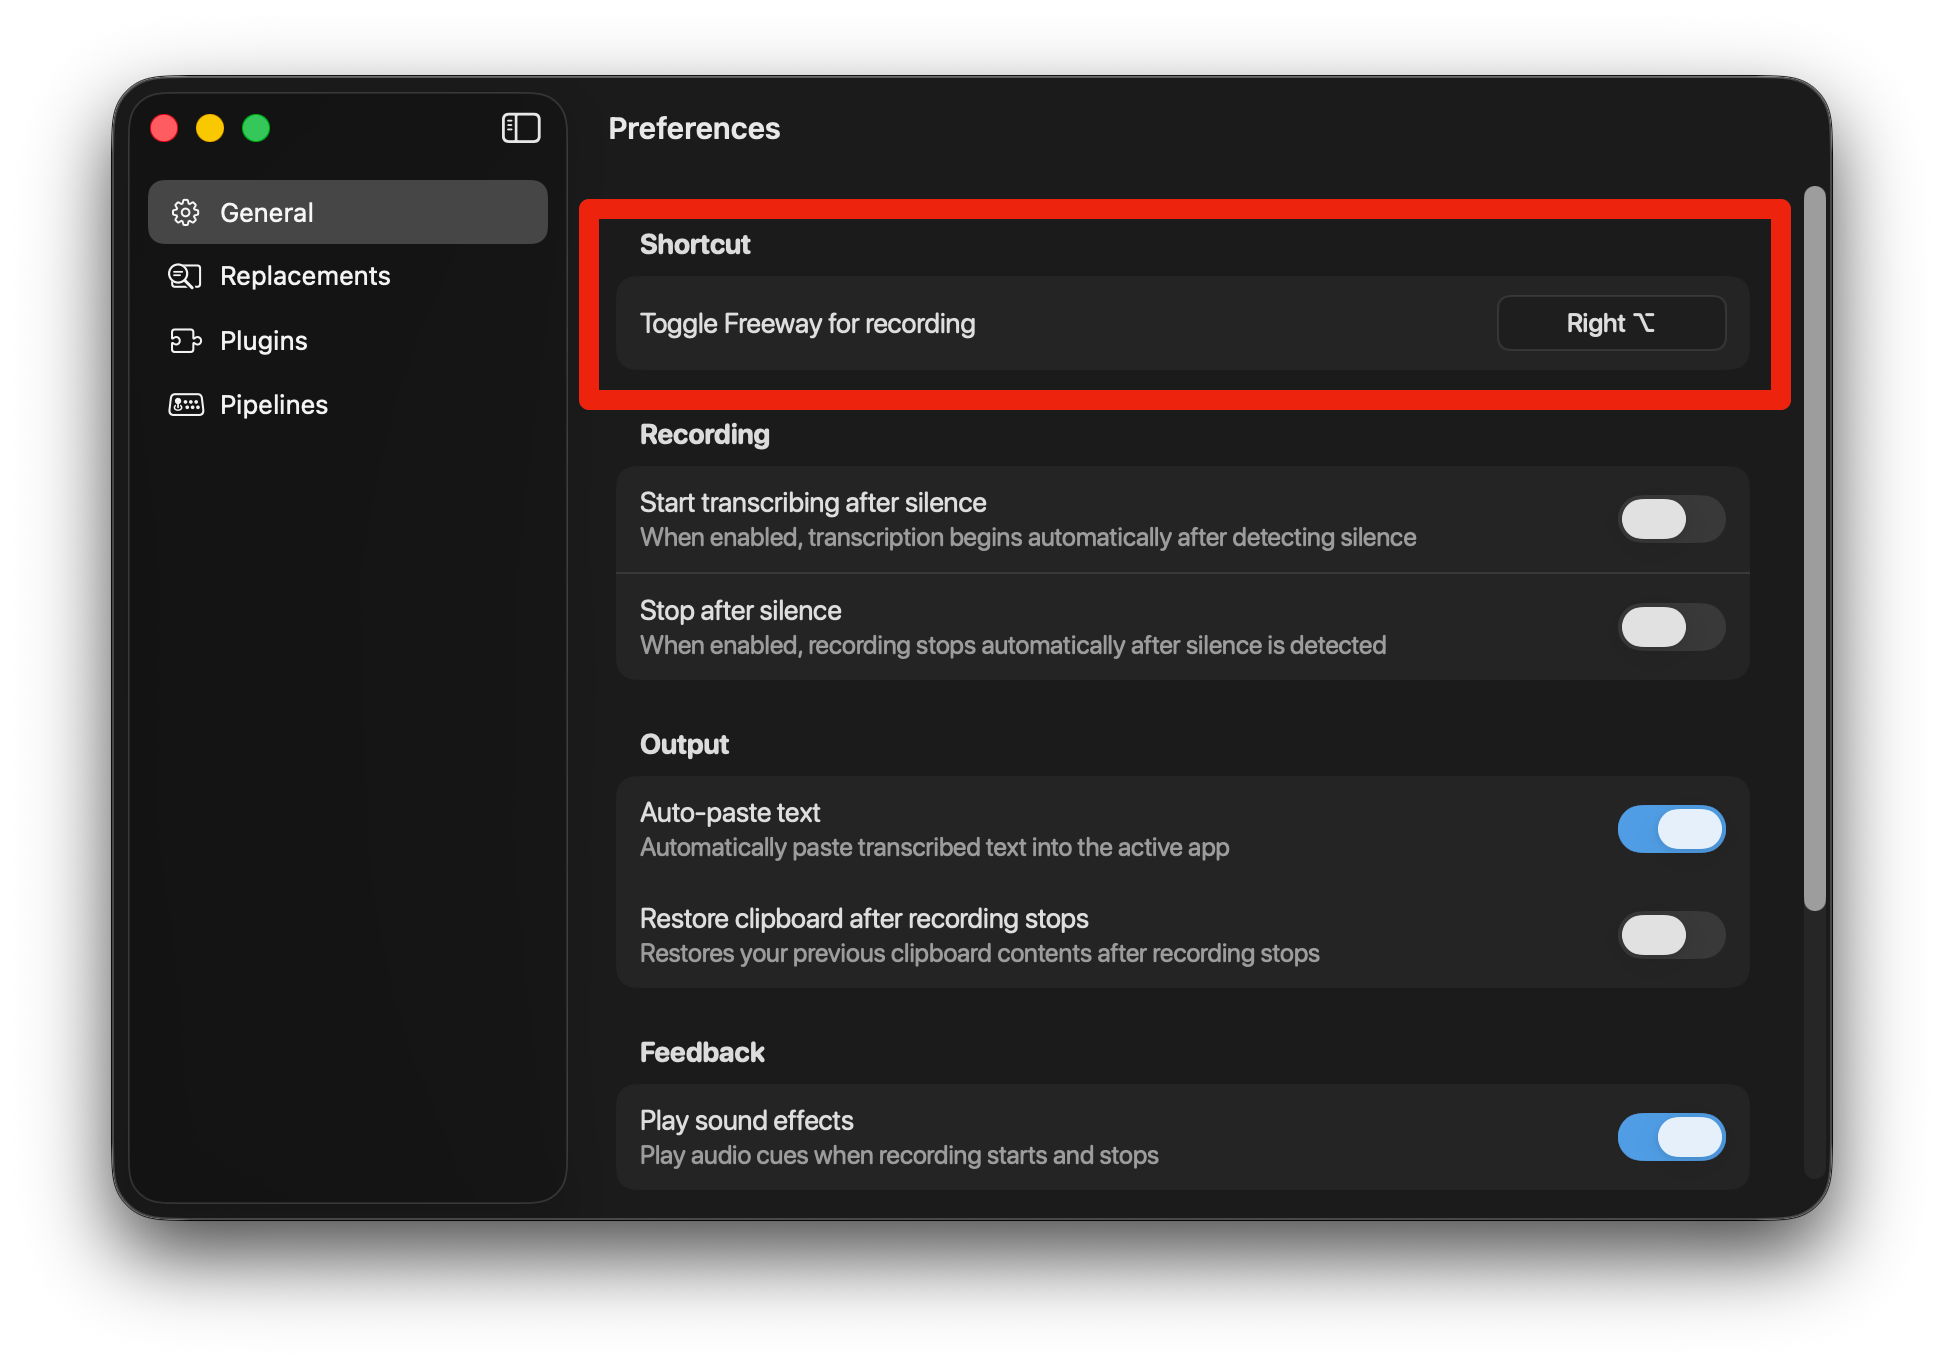Change the Right Option shortcut button
Image resolution: width=1944 pixels, height=1368 pixels.
[1611, 323]
